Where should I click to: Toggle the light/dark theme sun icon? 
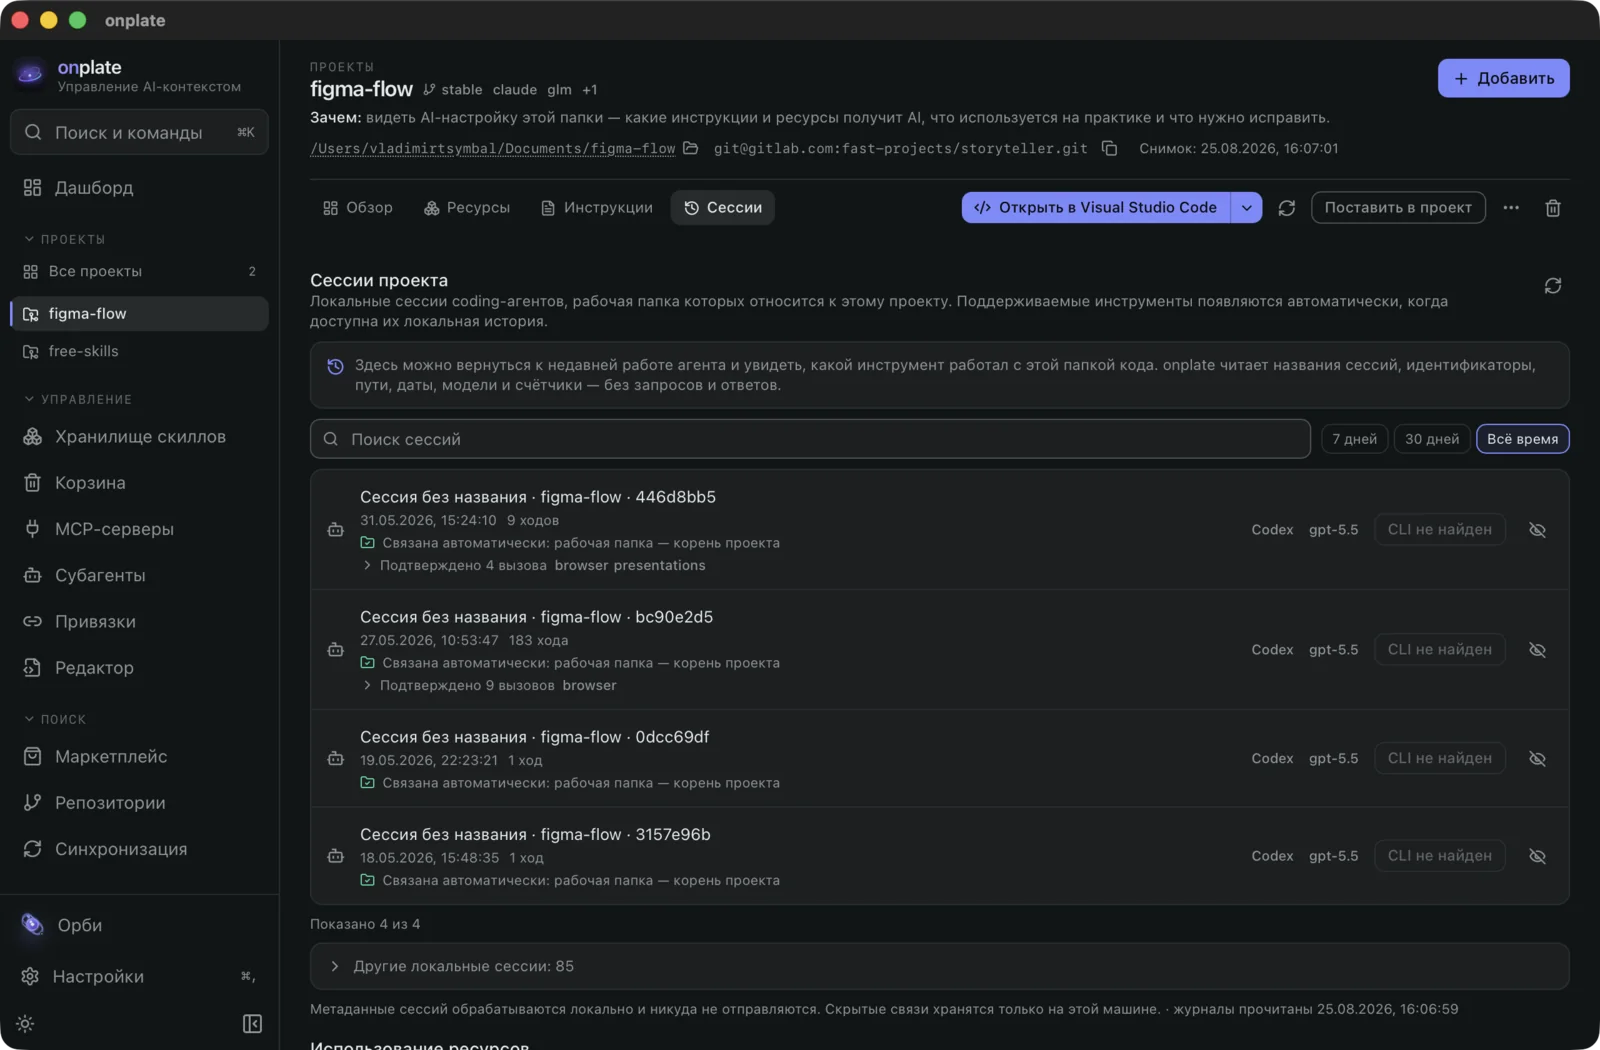26,1024
